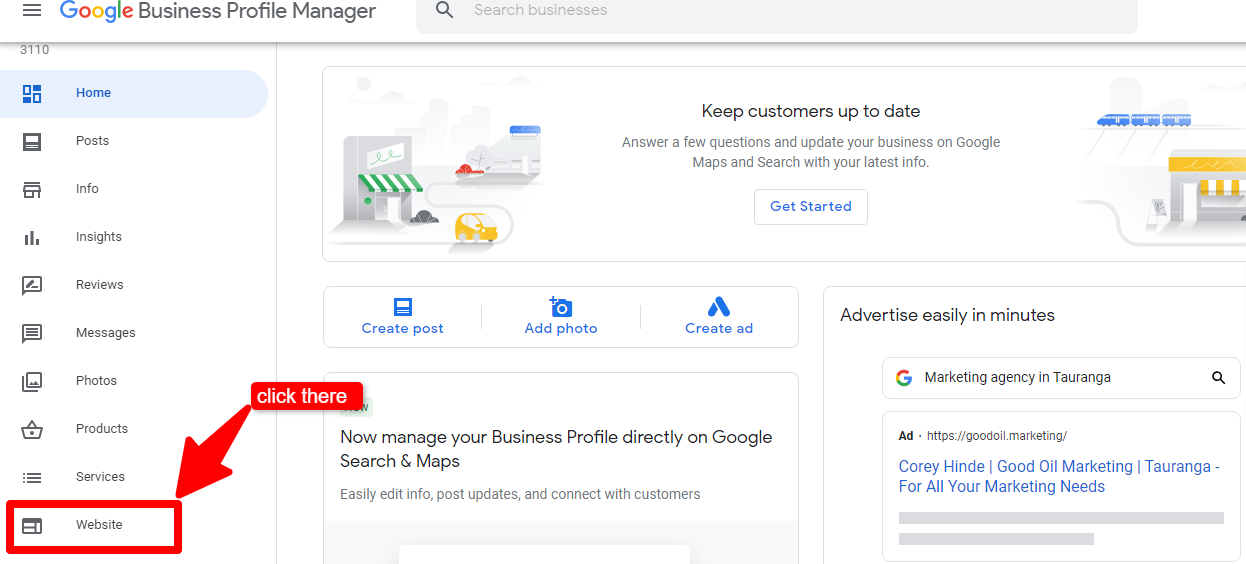Image resolution: width=1246 pixels, height=564 pixels.
Task: Click the Website icon in sidebar
Action: [x=32, y=525]
